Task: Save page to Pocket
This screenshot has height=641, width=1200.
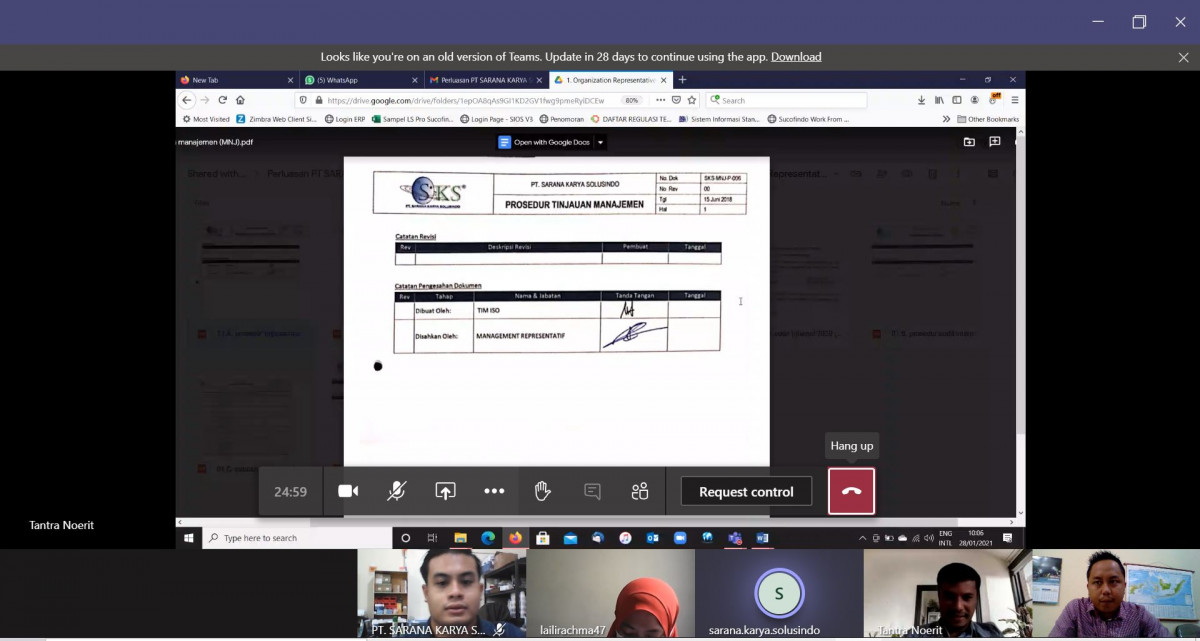Action: coord(676,100)
